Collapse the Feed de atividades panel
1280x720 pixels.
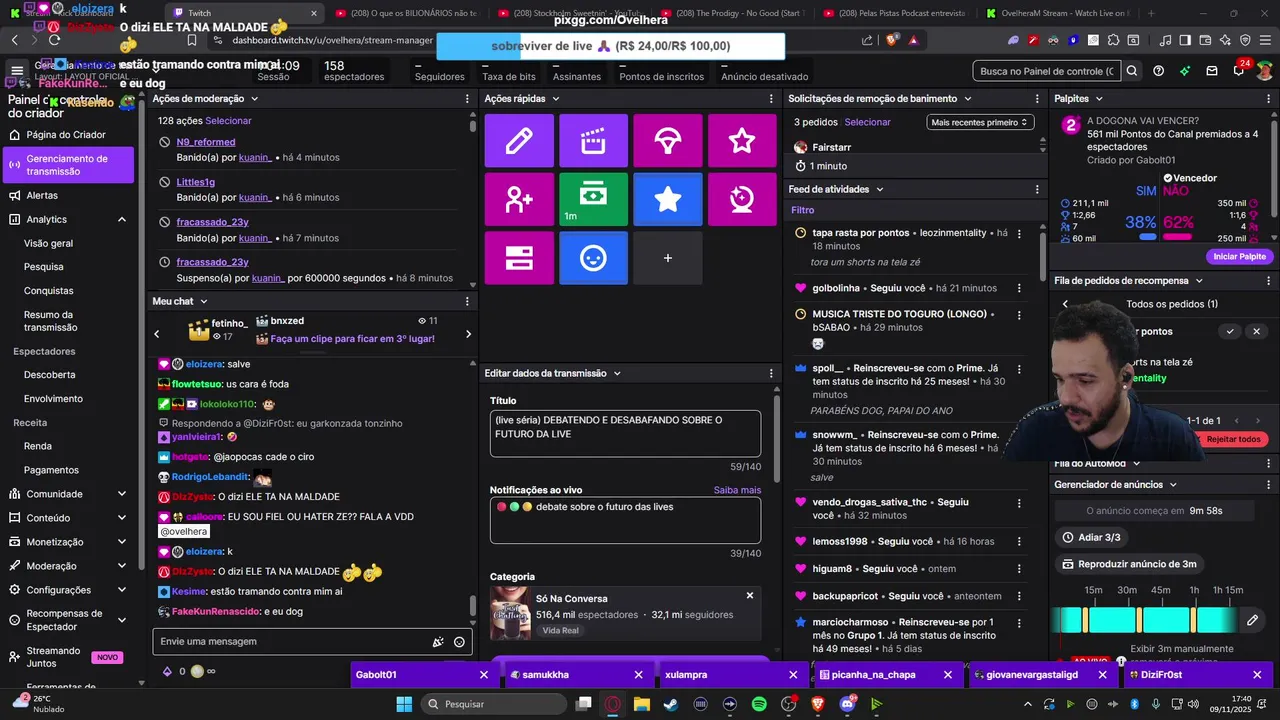pos(880,189)
